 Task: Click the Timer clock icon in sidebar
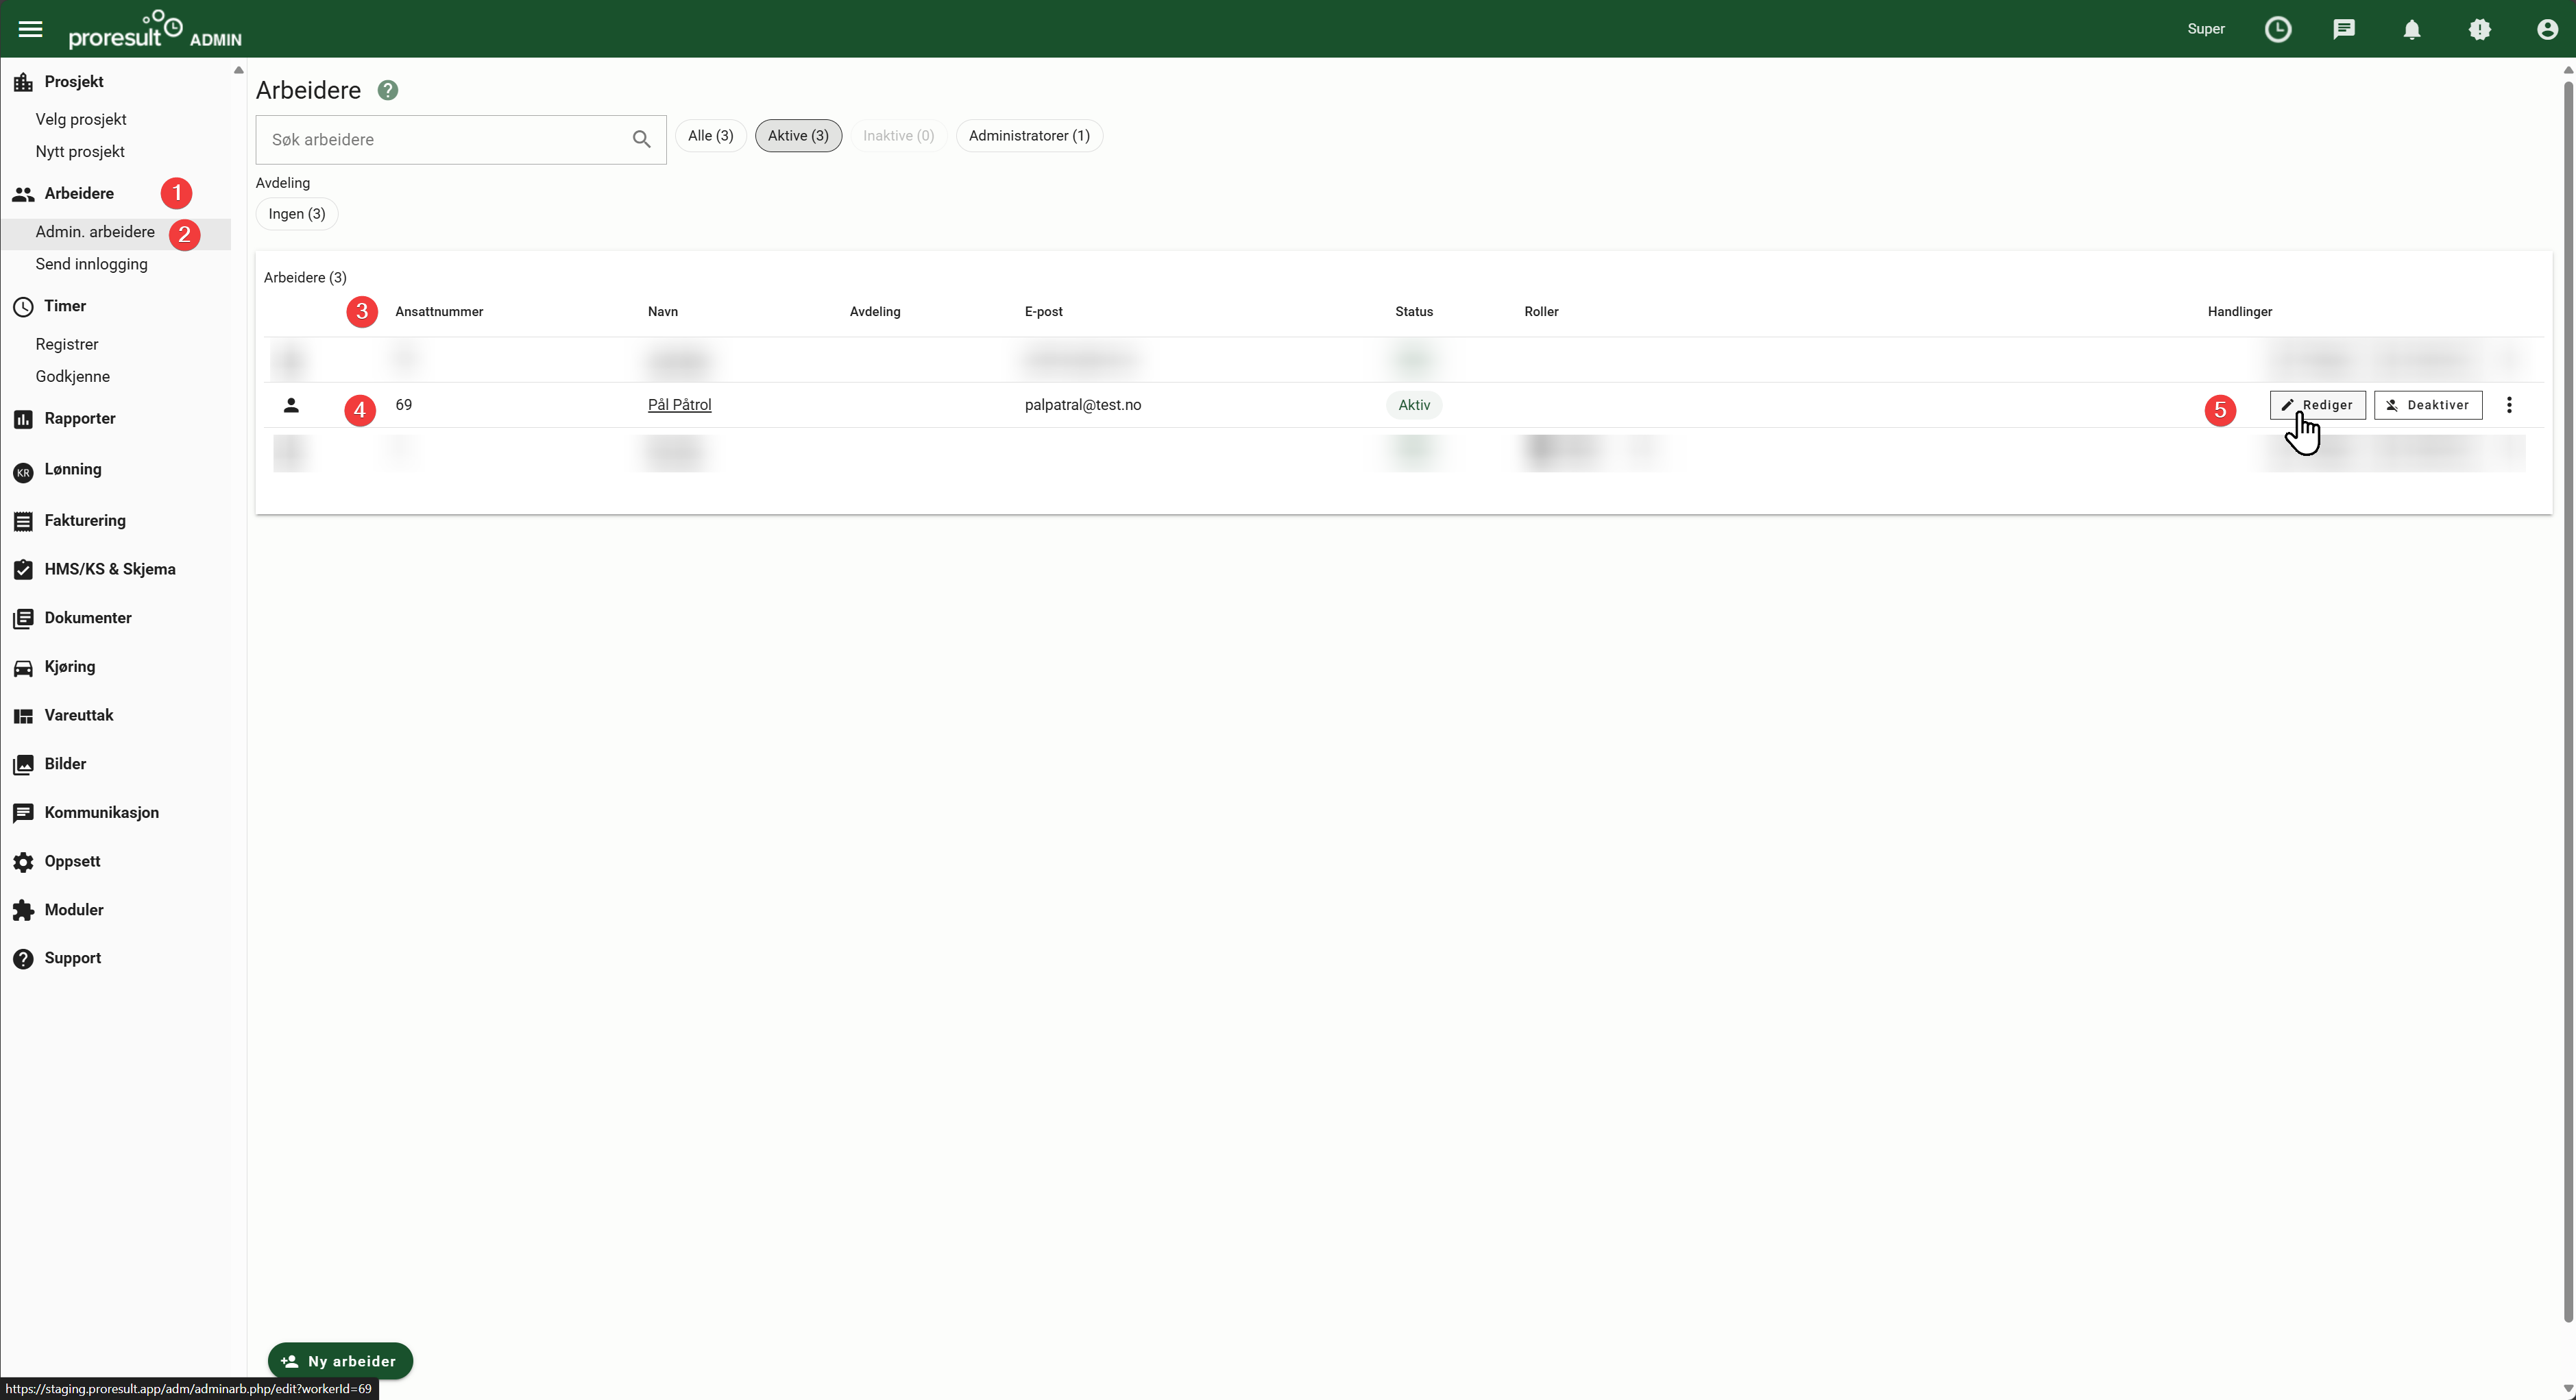pyautogui.click(x=23, y=306)
